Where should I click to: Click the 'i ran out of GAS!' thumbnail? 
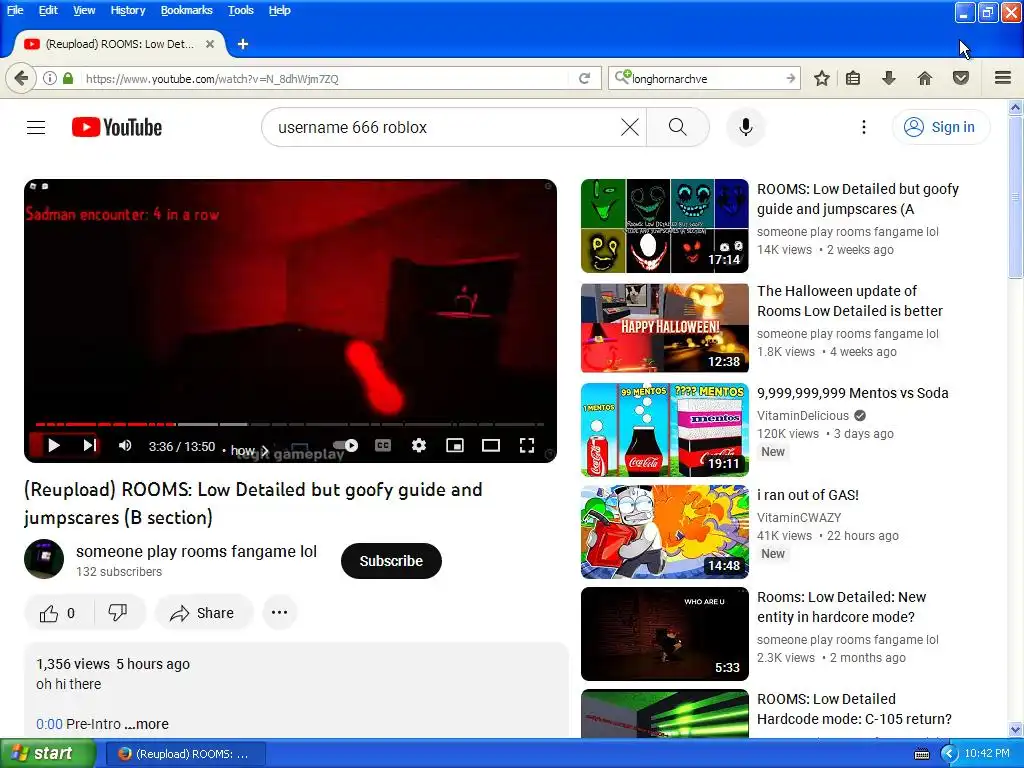point(665,532)
